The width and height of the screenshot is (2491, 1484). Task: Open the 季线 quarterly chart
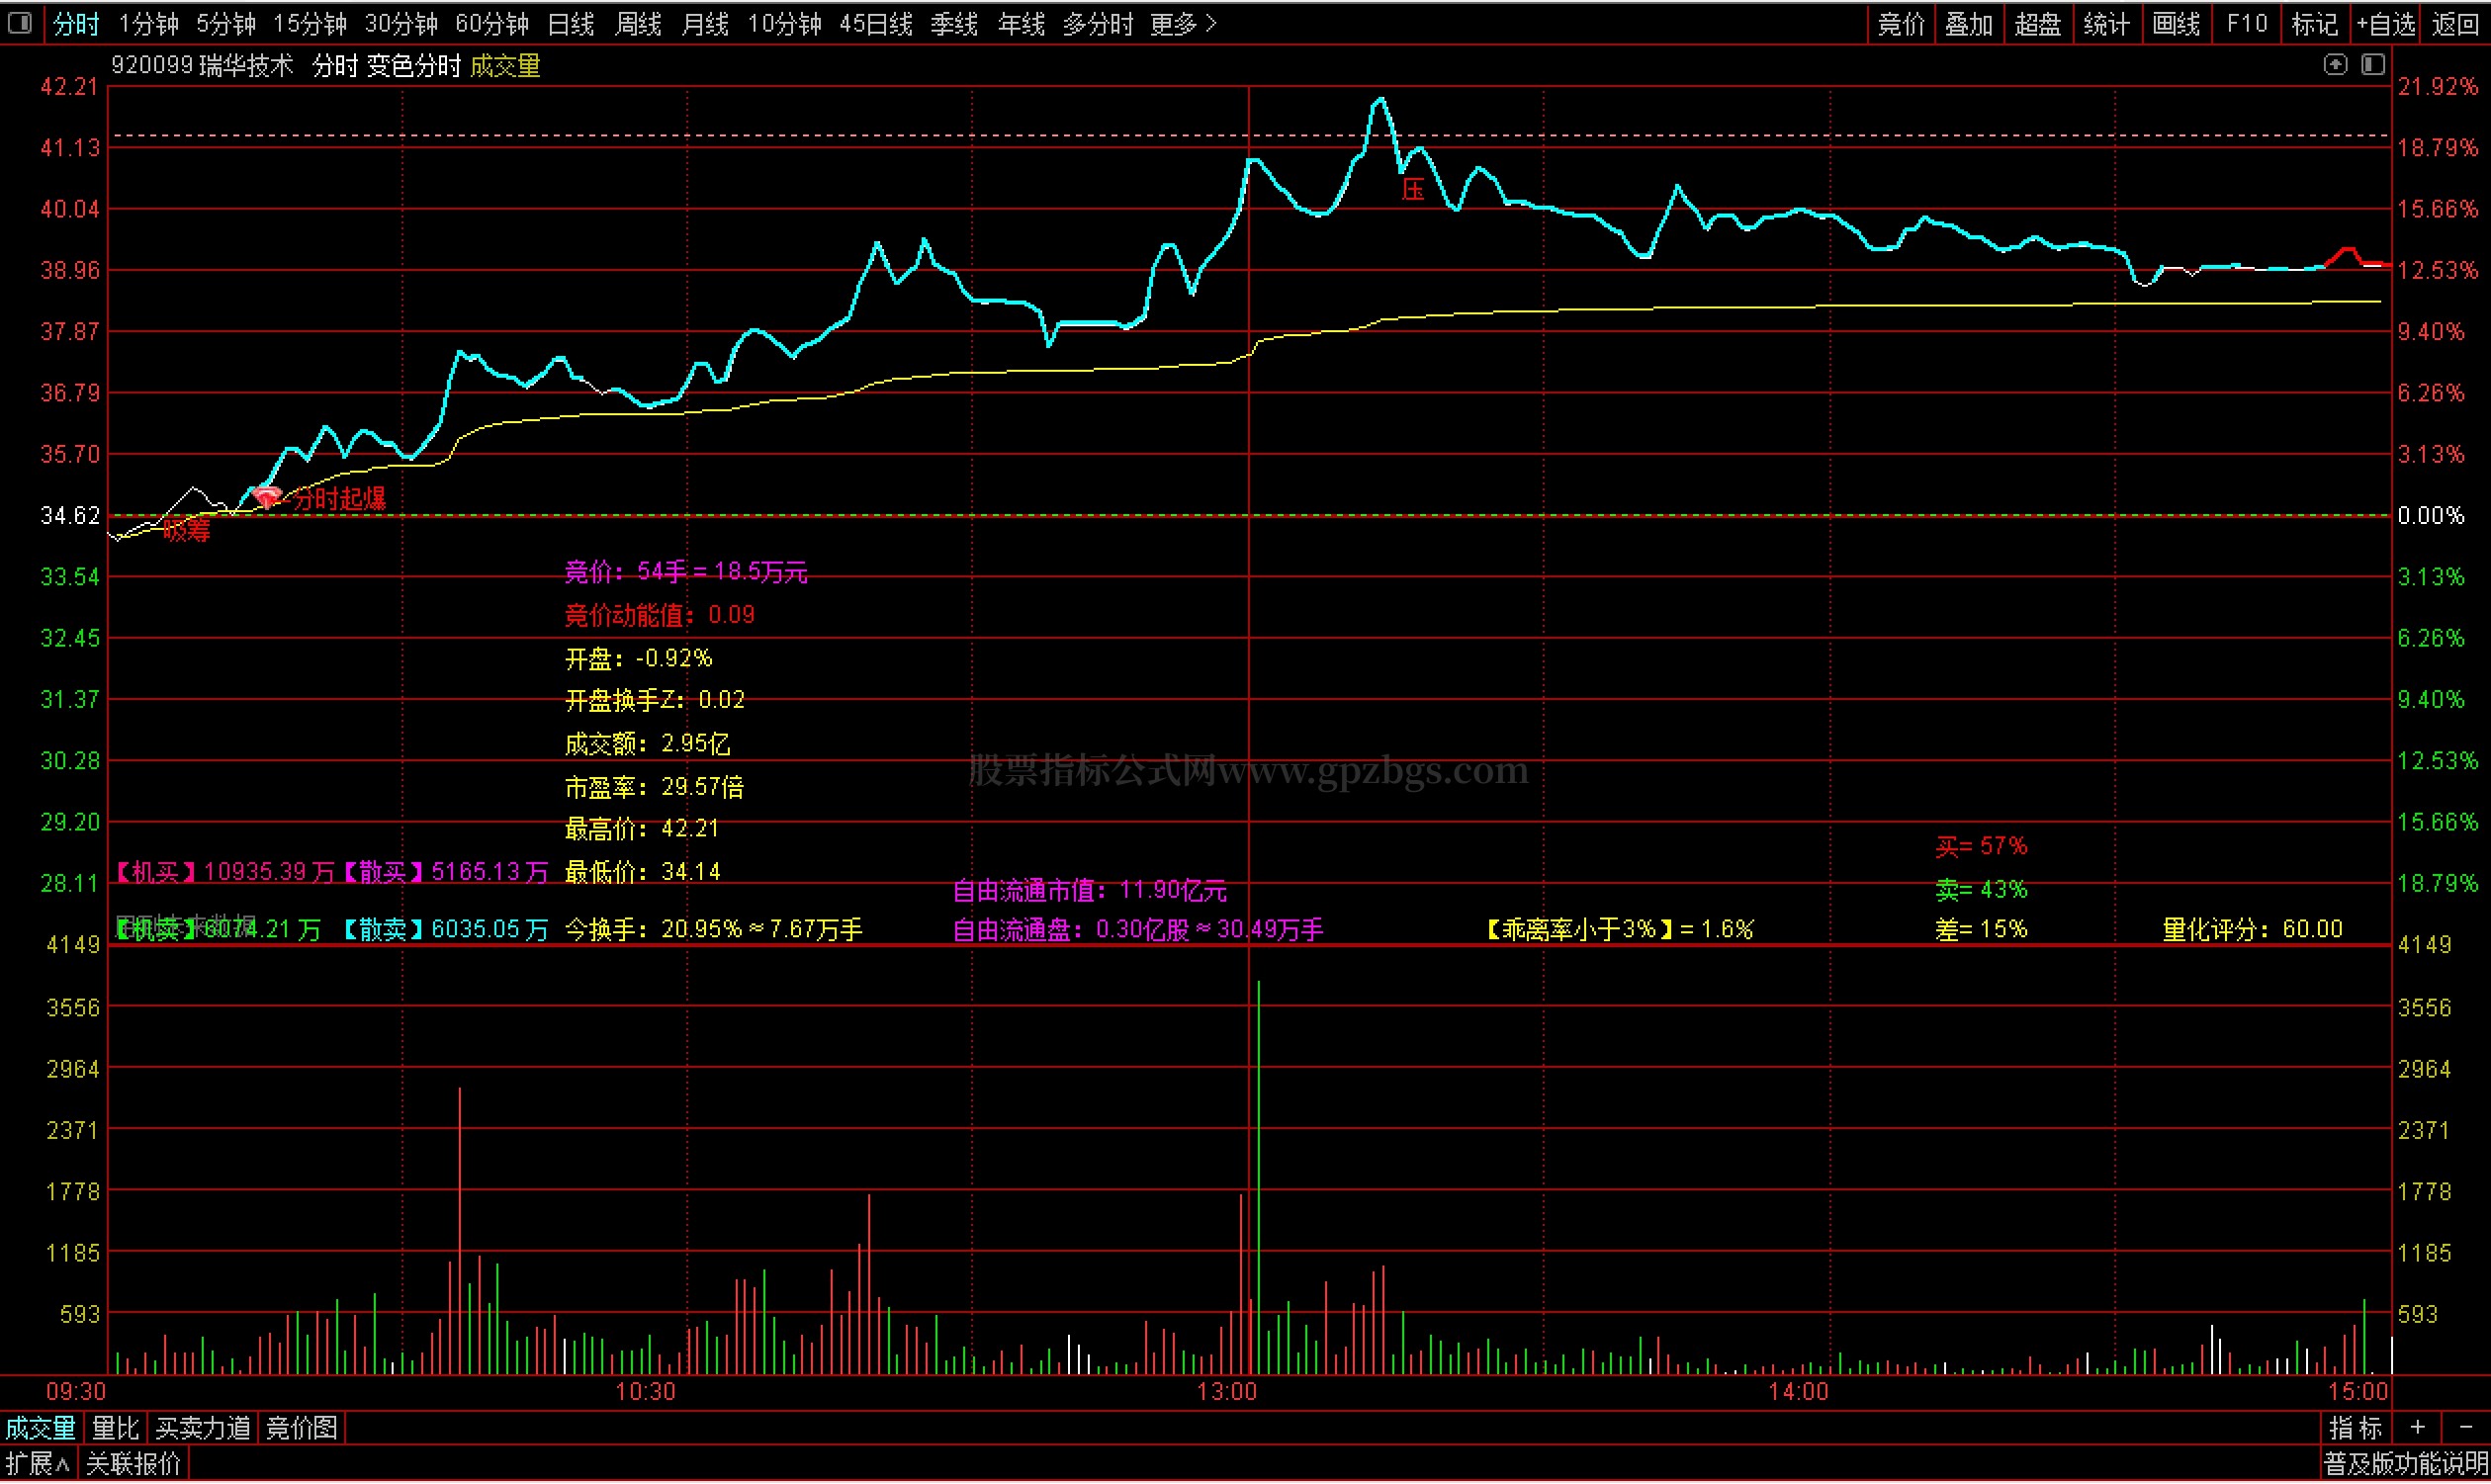(953, 23)
